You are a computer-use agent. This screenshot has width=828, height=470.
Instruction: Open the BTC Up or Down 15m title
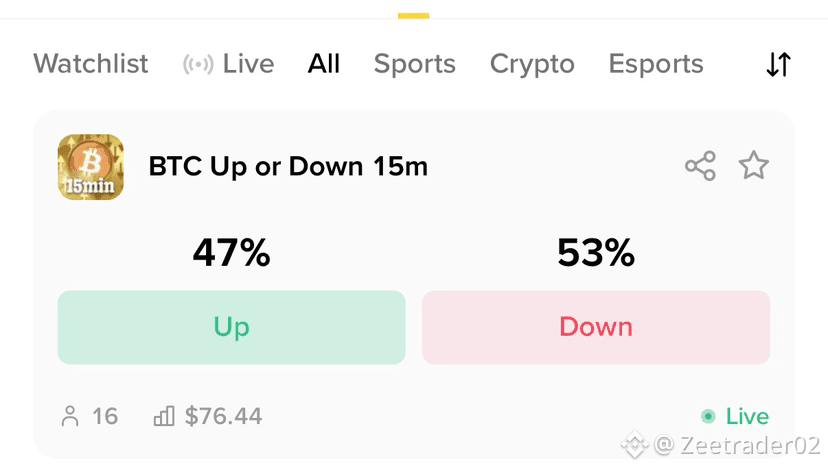pyautogui.click(x=288, y=167)
